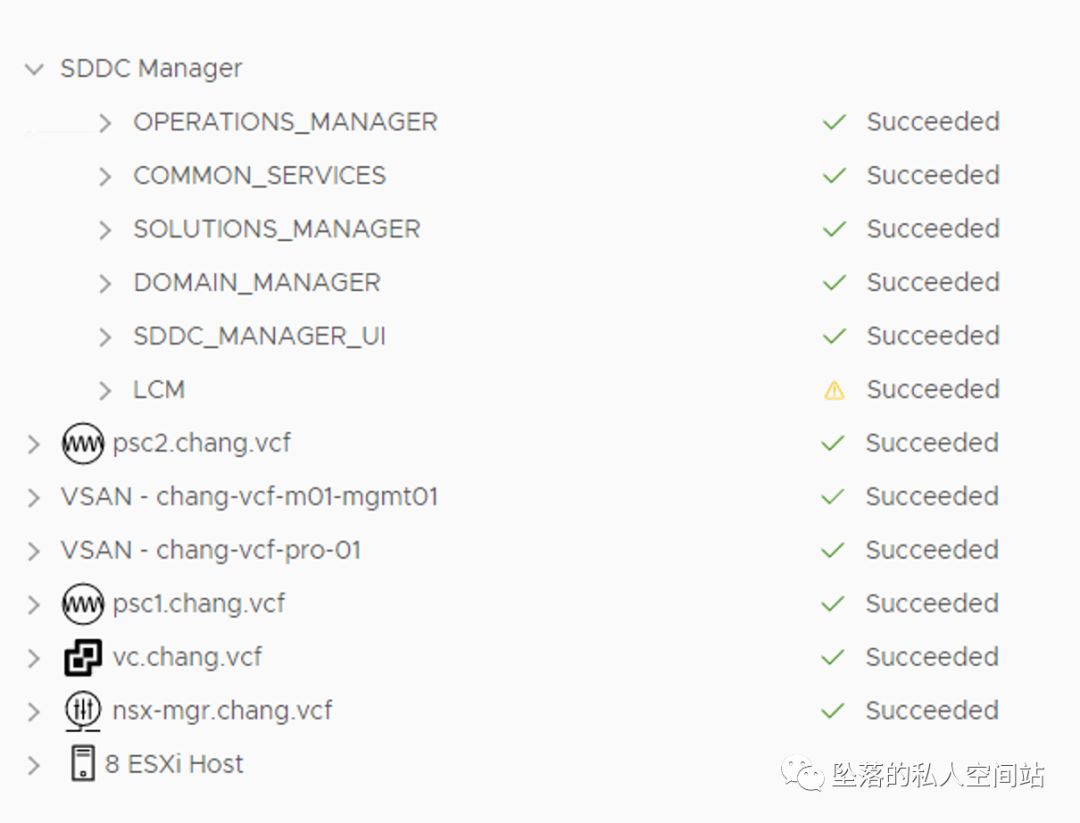Expand VSAN - chang-vcf-m01-mgmt01
Image resolution: width=1080 pixels, height=823 pixels.
(35, 497)
